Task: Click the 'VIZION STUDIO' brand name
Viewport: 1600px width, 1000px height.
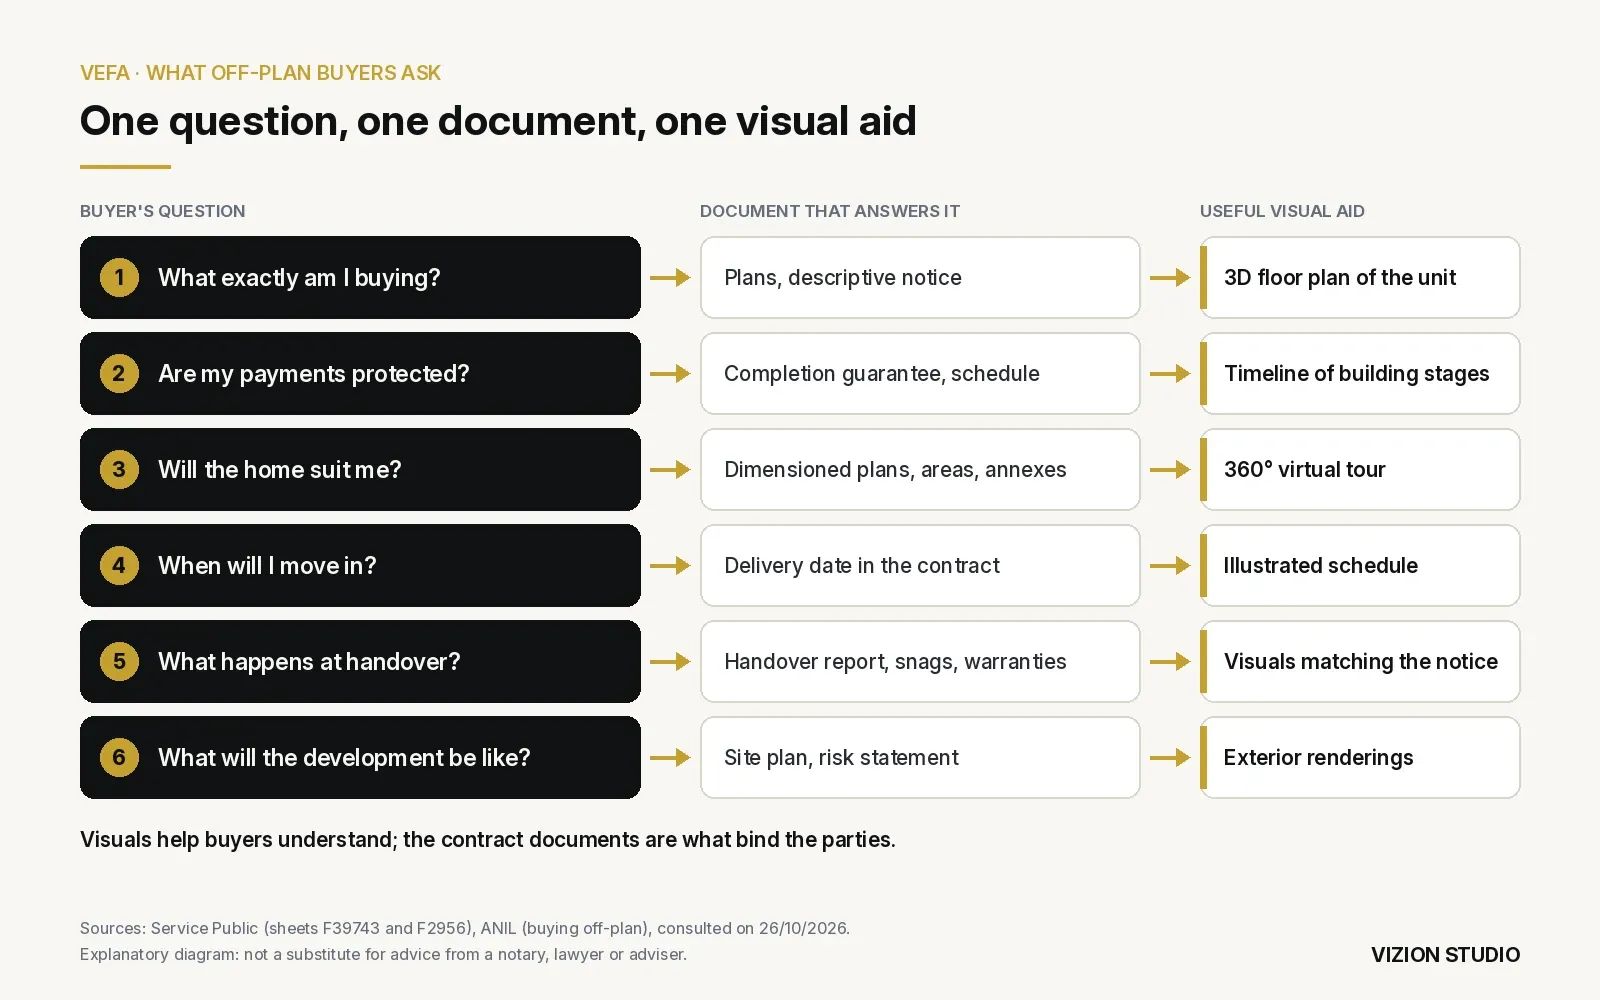Action: point(1445,955)
